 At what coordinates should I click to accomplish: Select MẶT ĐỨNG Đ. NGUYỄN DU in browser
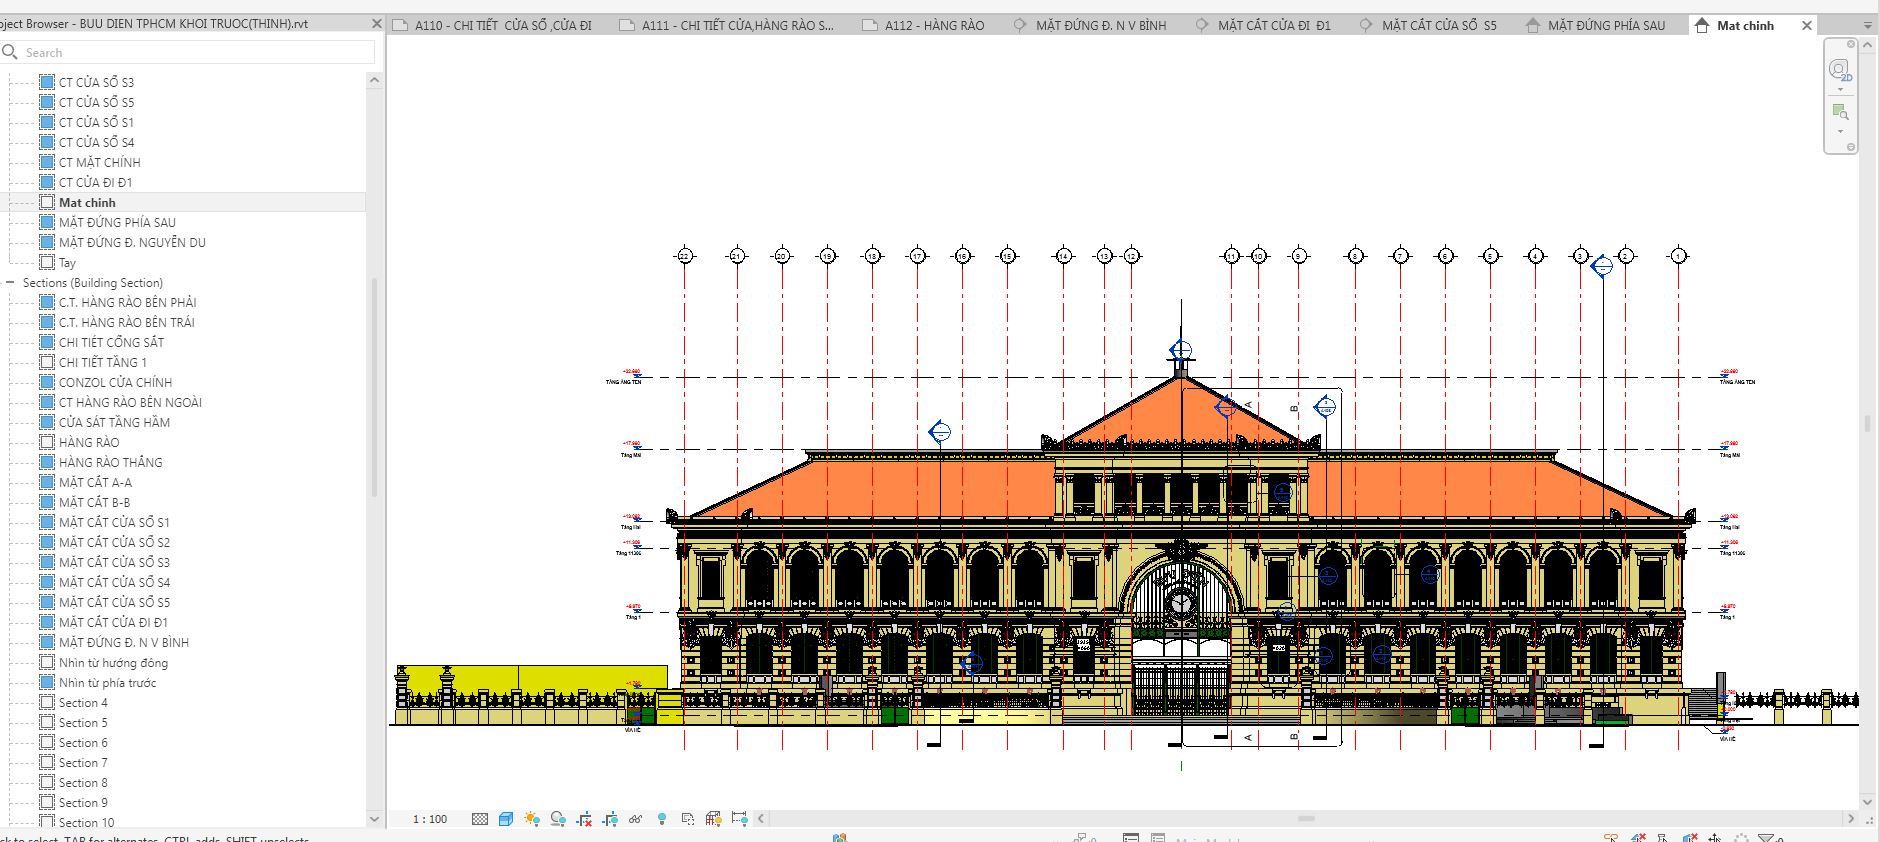132,242
